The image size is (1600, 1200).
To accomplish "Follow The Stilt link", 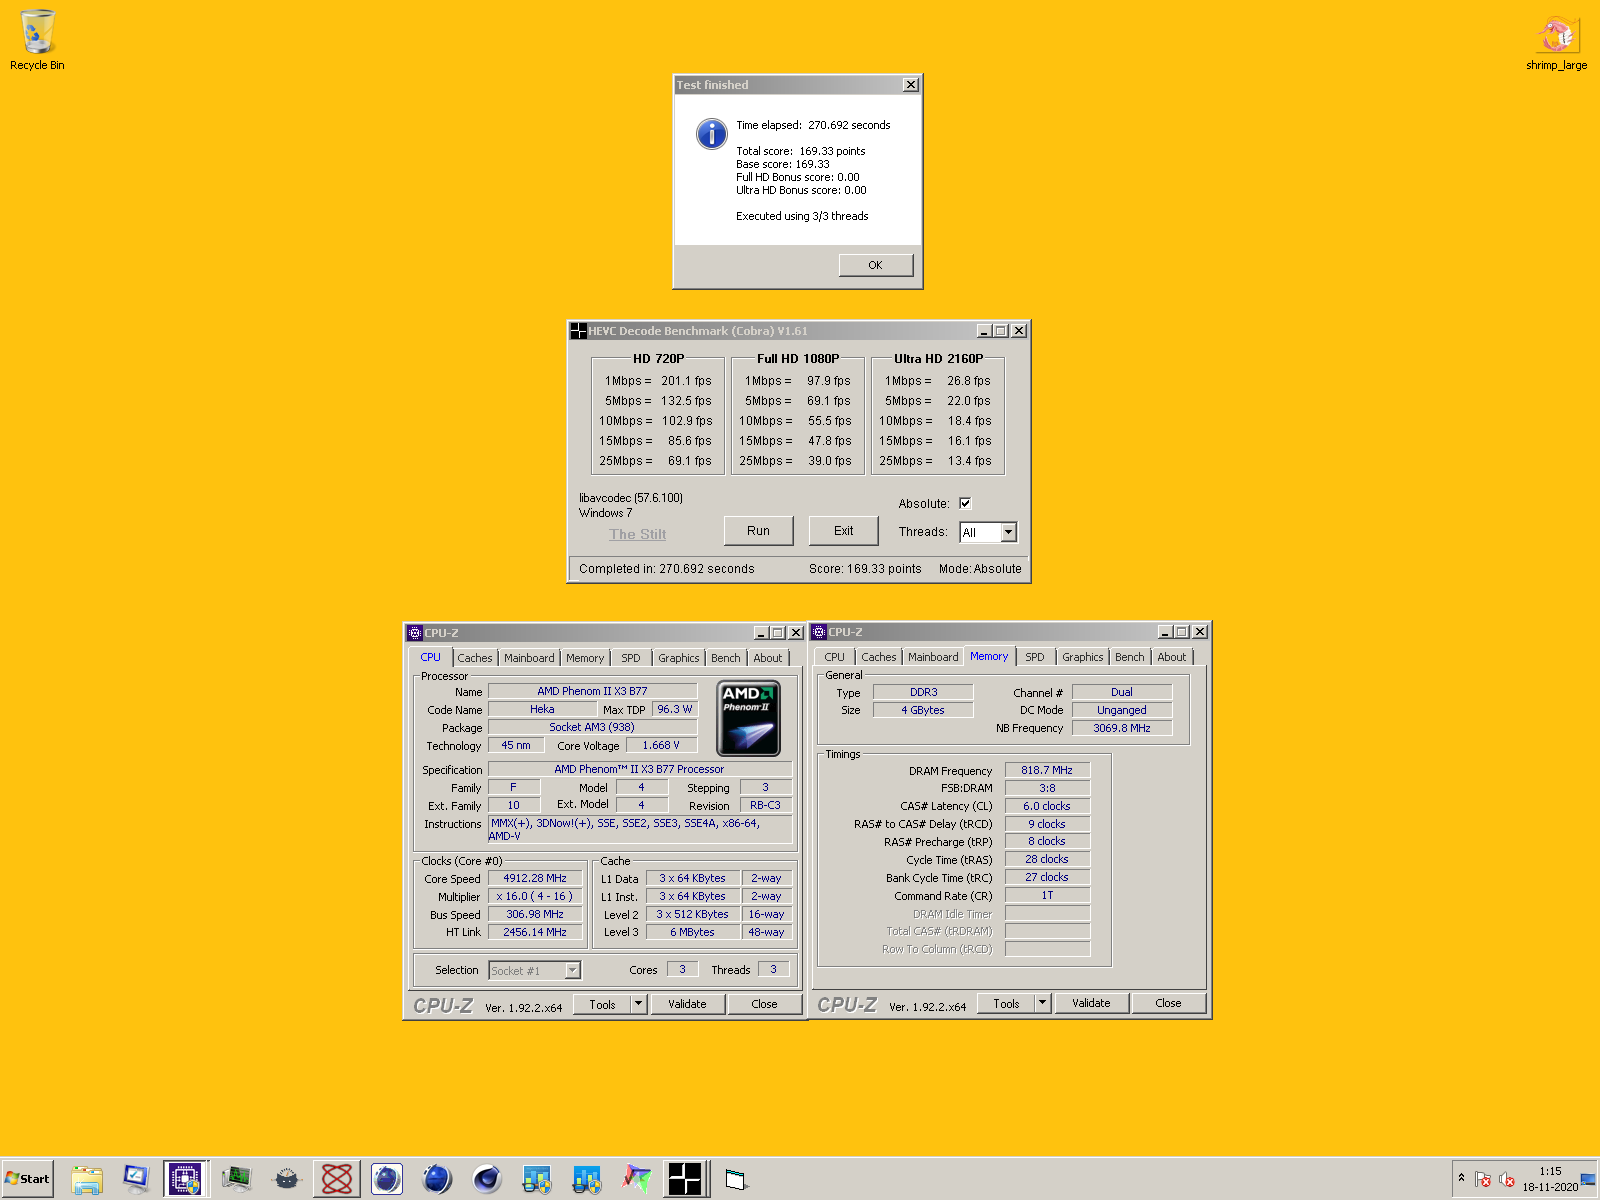I will (x=638, y=534).
